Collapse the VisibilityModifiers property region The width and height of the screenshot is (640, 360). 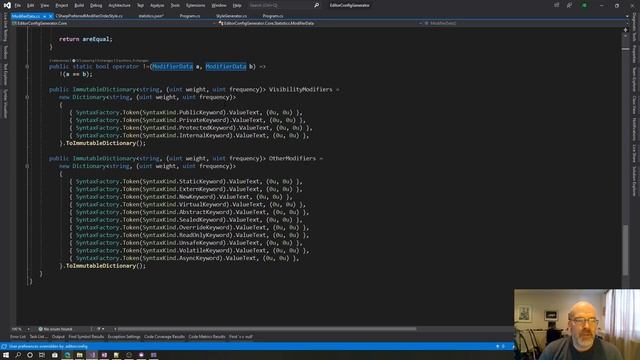coord(27,97)
